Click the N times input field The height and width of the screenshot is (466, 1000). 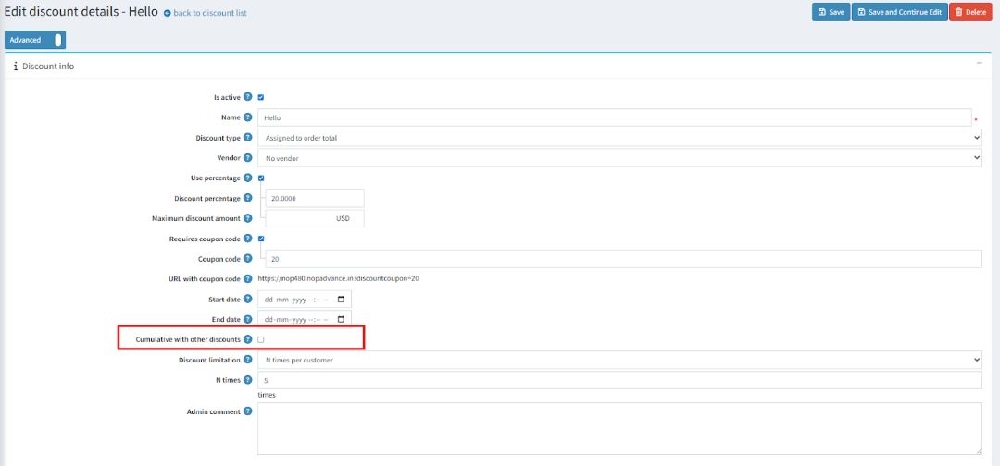pyautogui.click(x=619, y=380)
